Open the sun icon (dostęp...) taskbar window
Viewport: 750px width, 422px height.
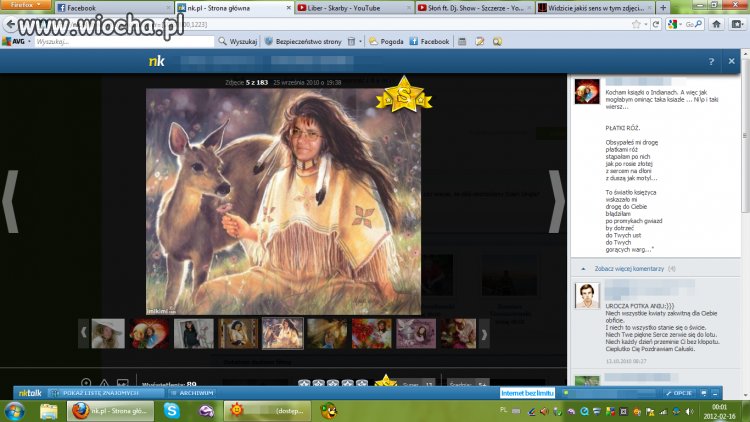(267, 411)
